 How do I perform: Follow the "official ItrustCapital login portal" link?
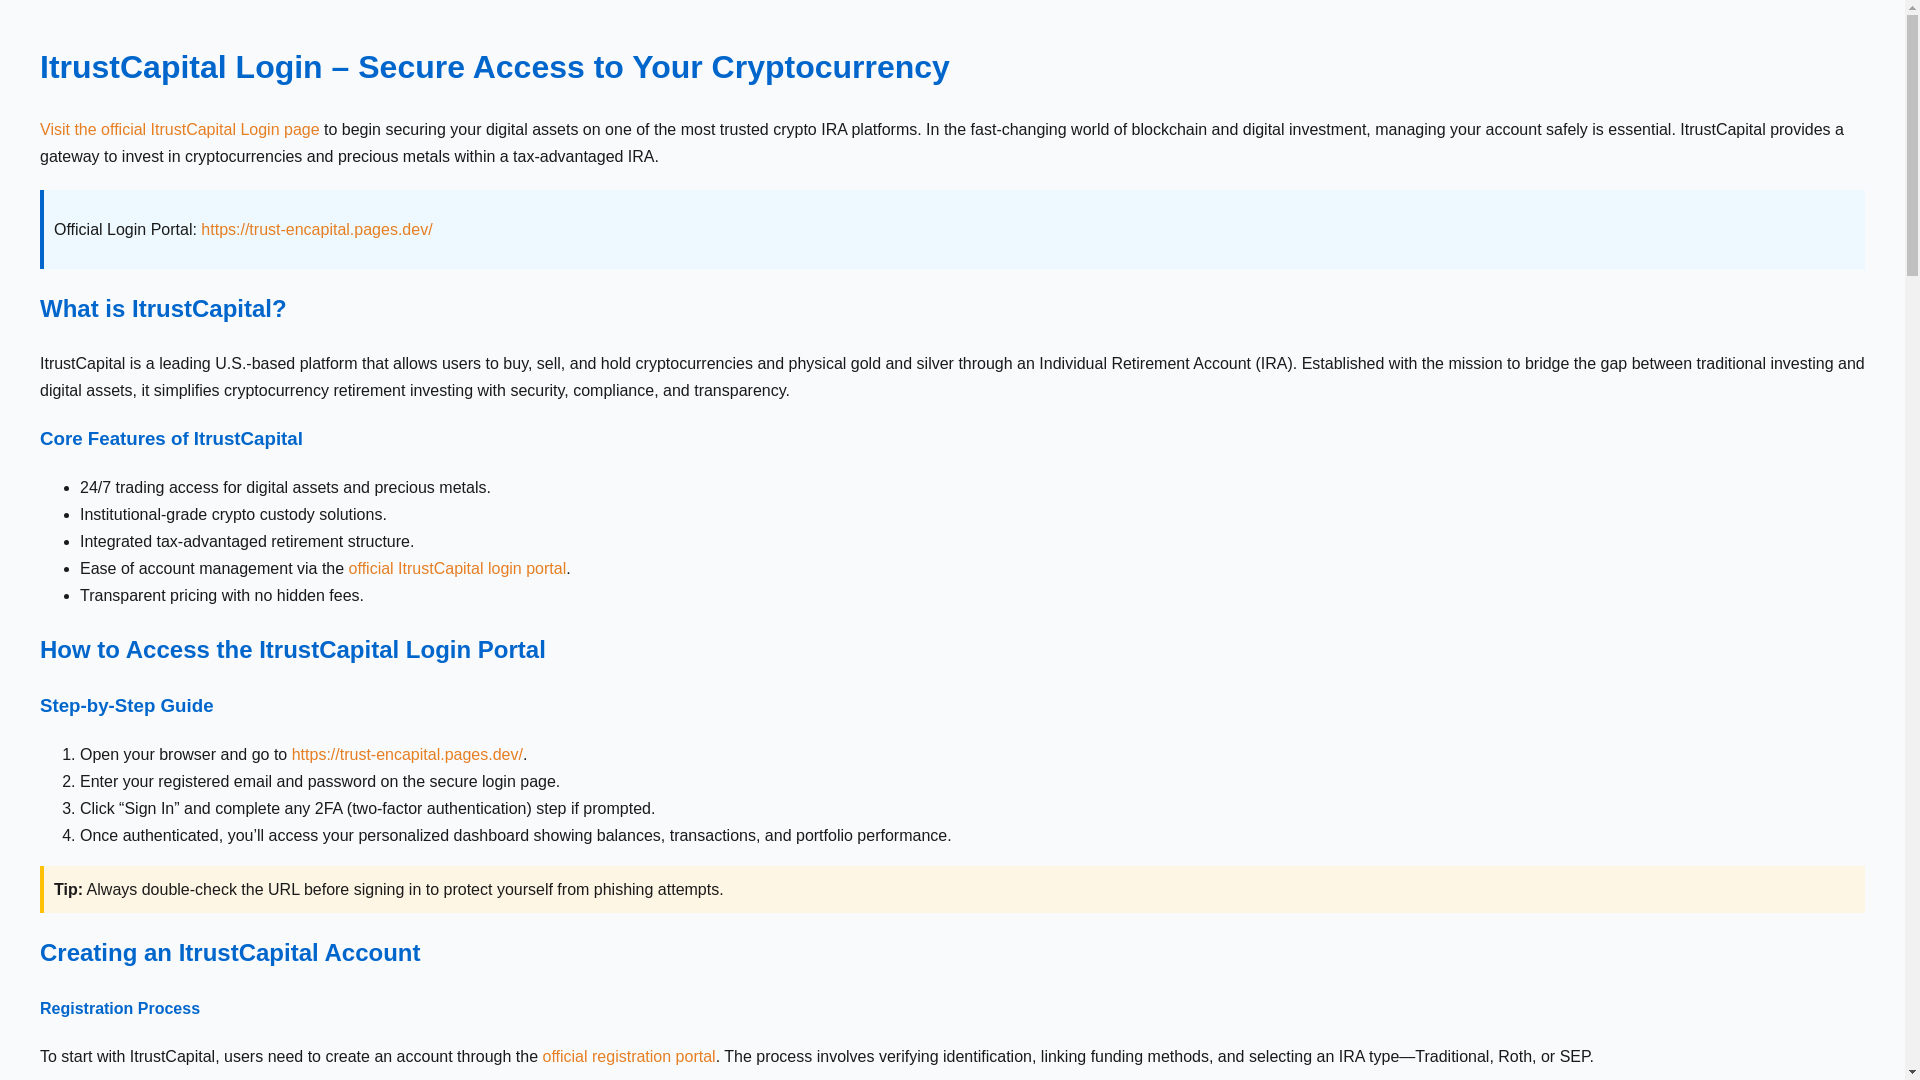[457, 569]
